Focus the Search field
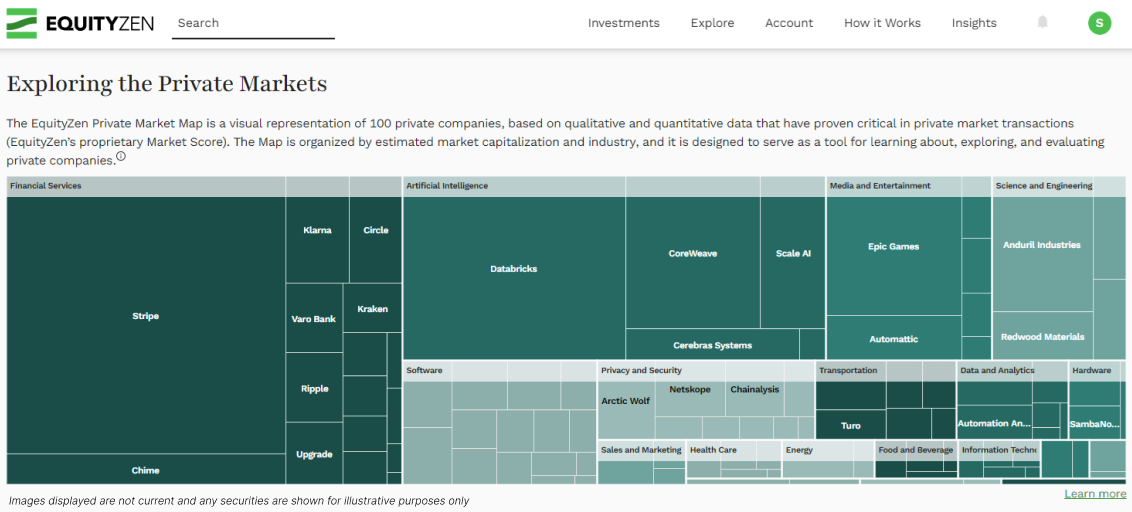Viewport: 1132px width, 512px height. (x=253, y=23)
